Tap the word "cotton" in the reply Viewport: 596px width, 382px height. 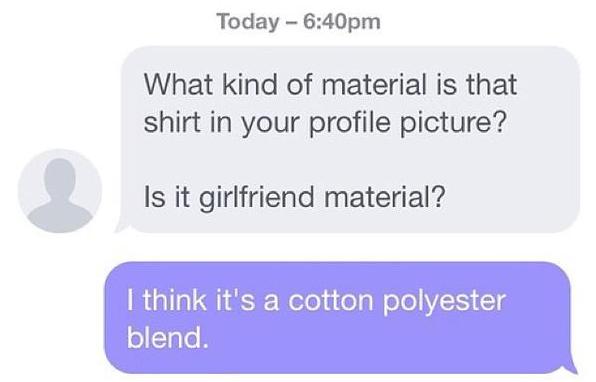[331, 301]
